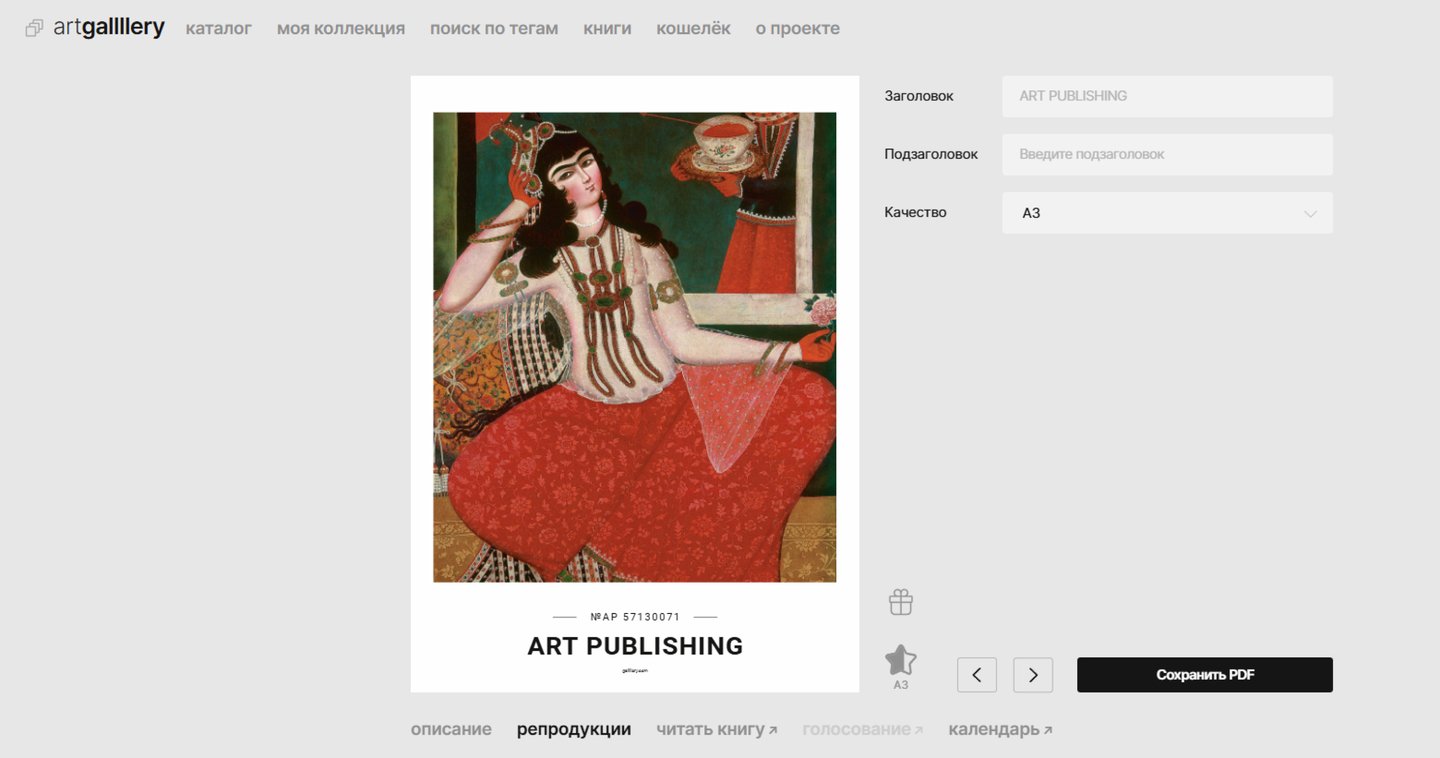This screenshot has width=1440, height=758.
Task: Switch to the описание tab
Action: (x=450, y=729)
